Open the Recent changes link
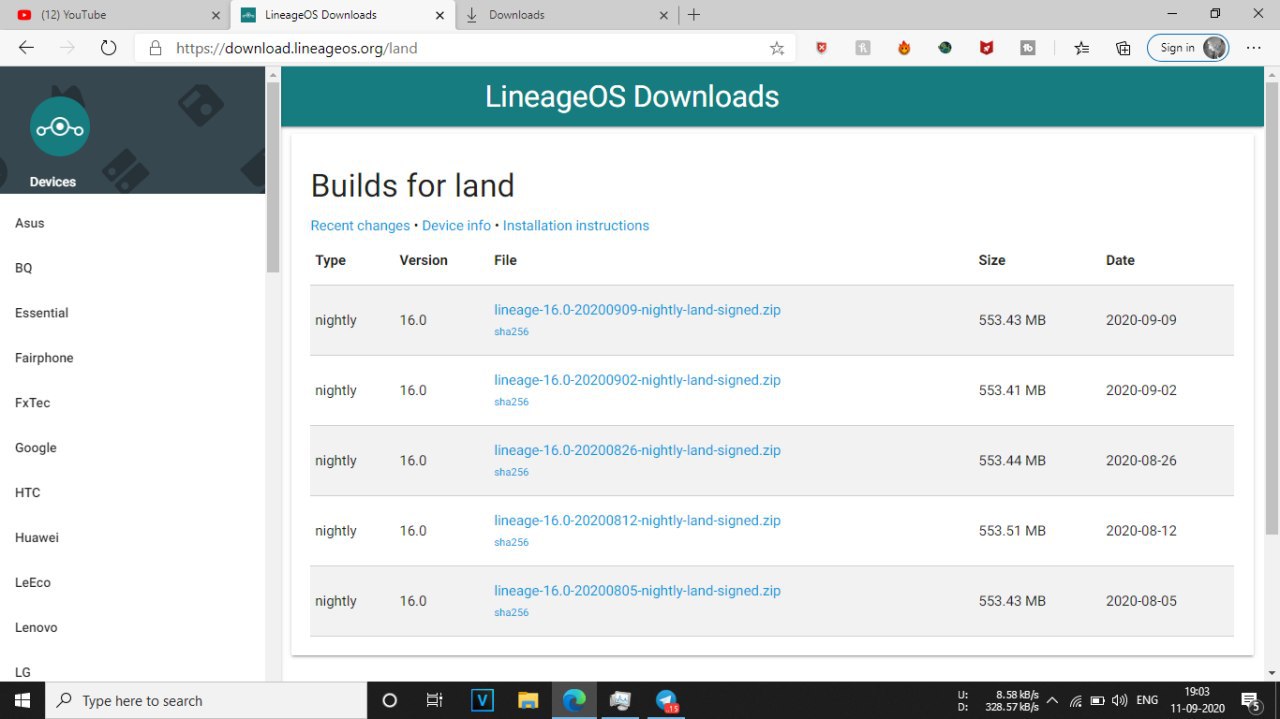 pyautogui.click(x=360, y=226)
